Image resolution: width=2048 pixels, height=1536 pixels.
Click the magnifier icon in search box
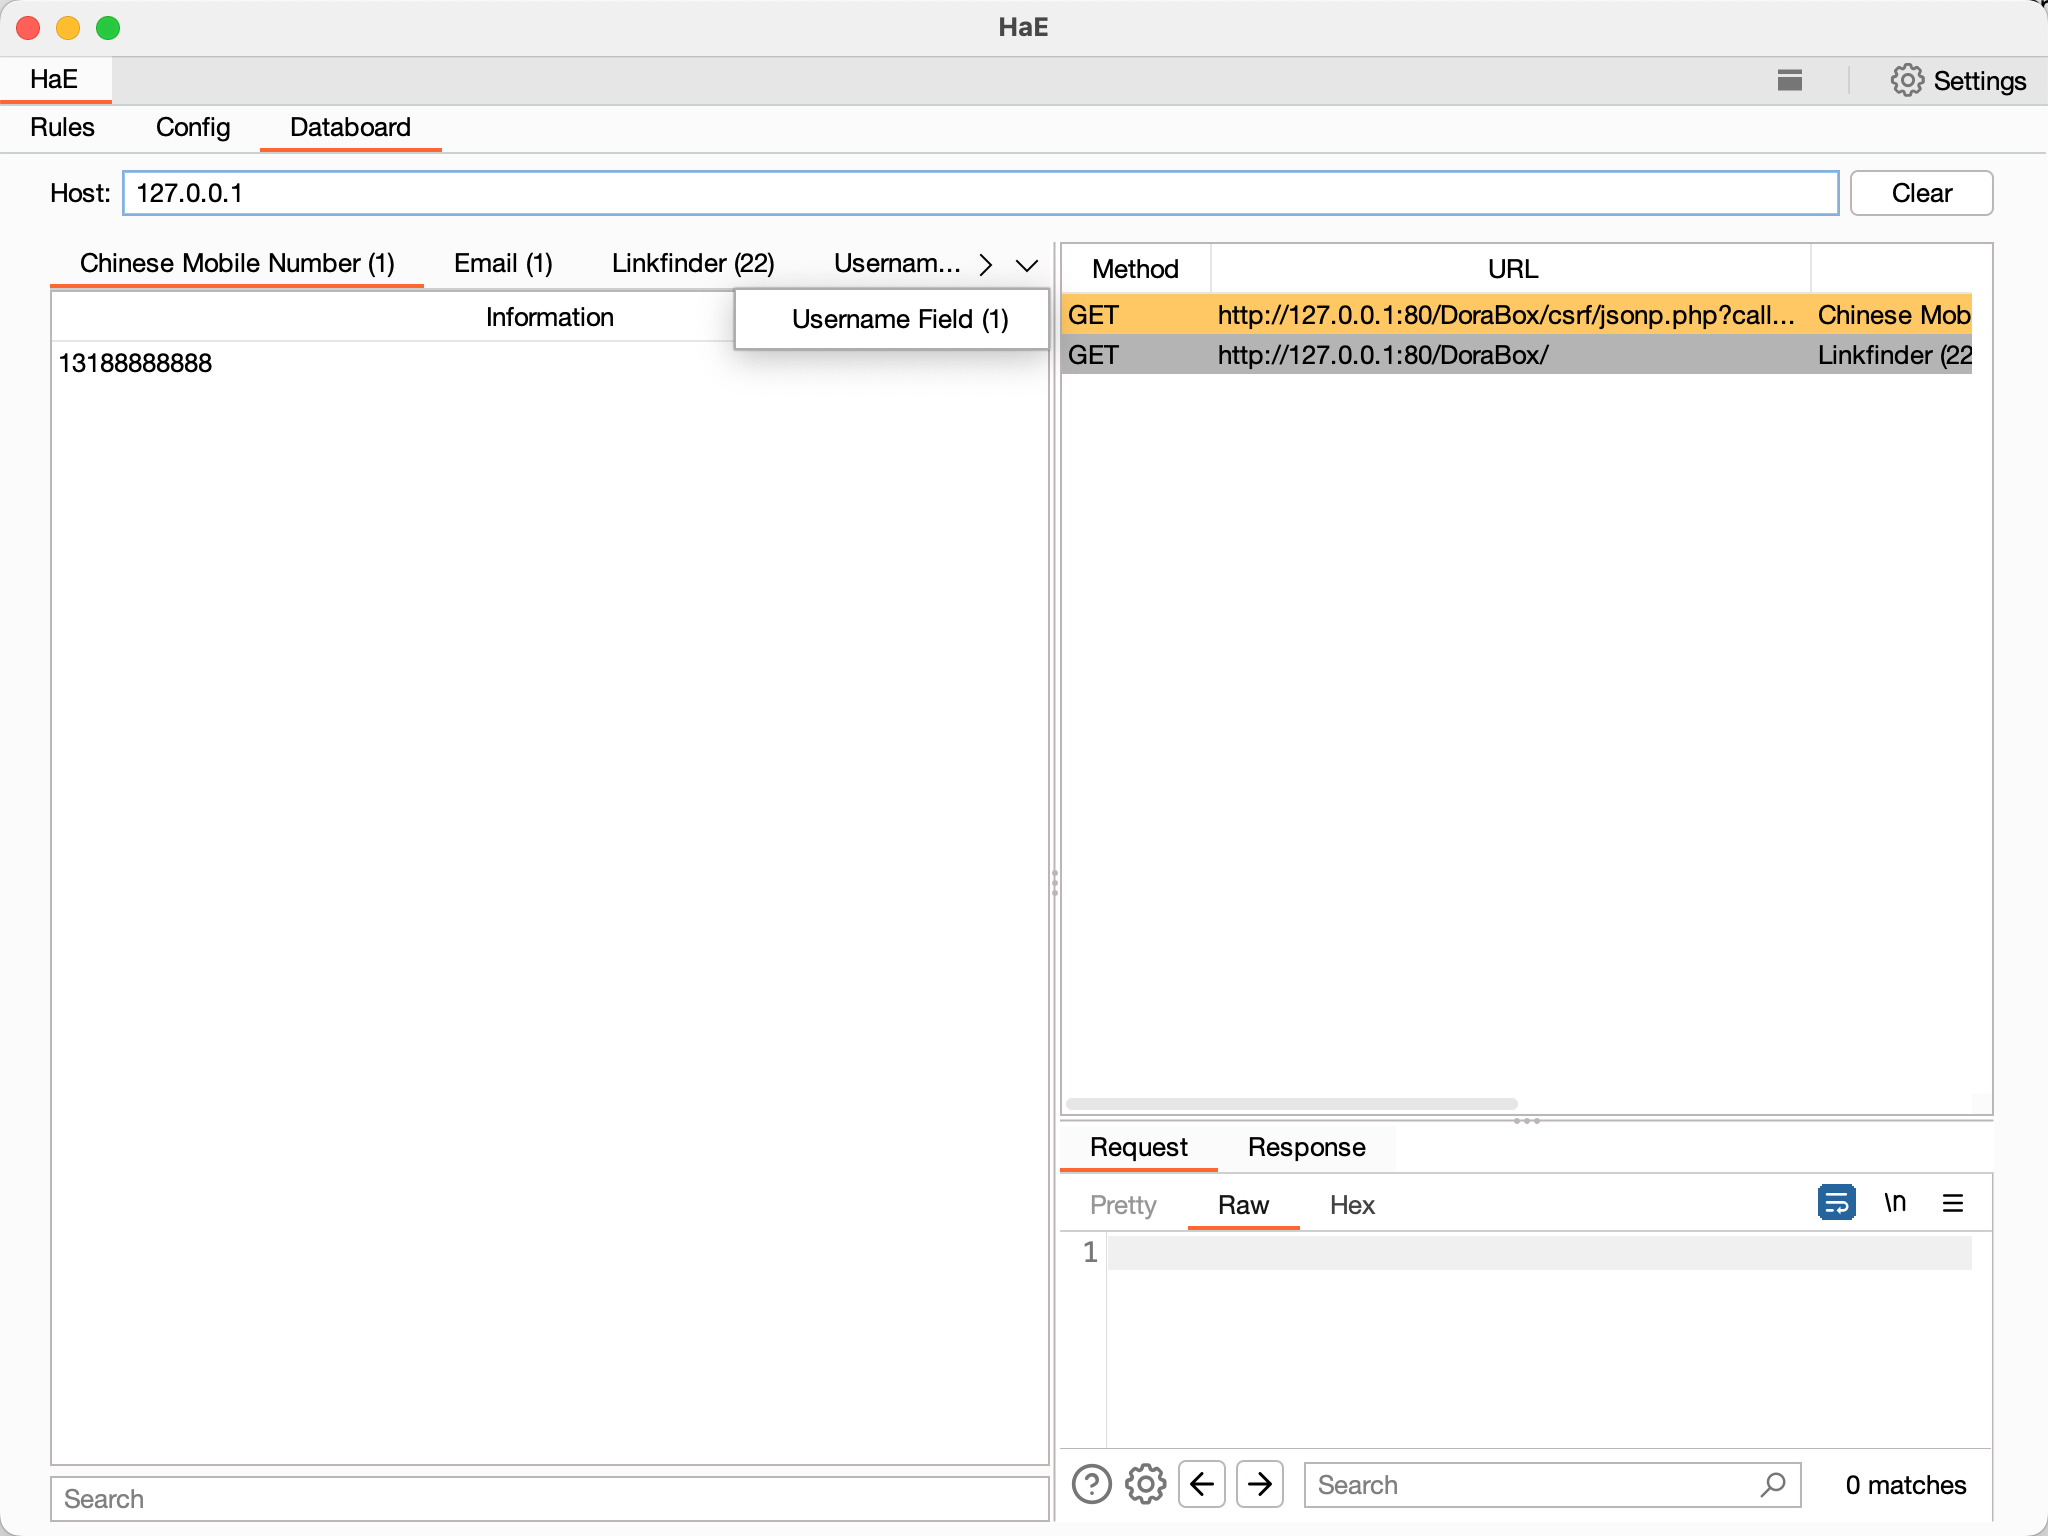click(1773, 1484)
